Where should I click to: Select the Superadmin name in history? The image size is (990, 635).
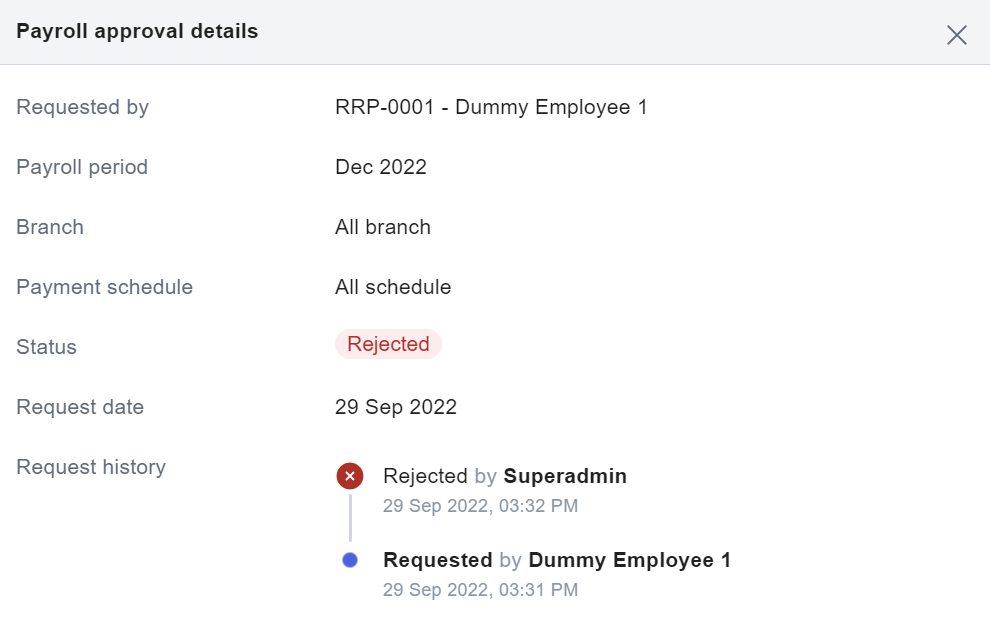click(x=565, y=476)
